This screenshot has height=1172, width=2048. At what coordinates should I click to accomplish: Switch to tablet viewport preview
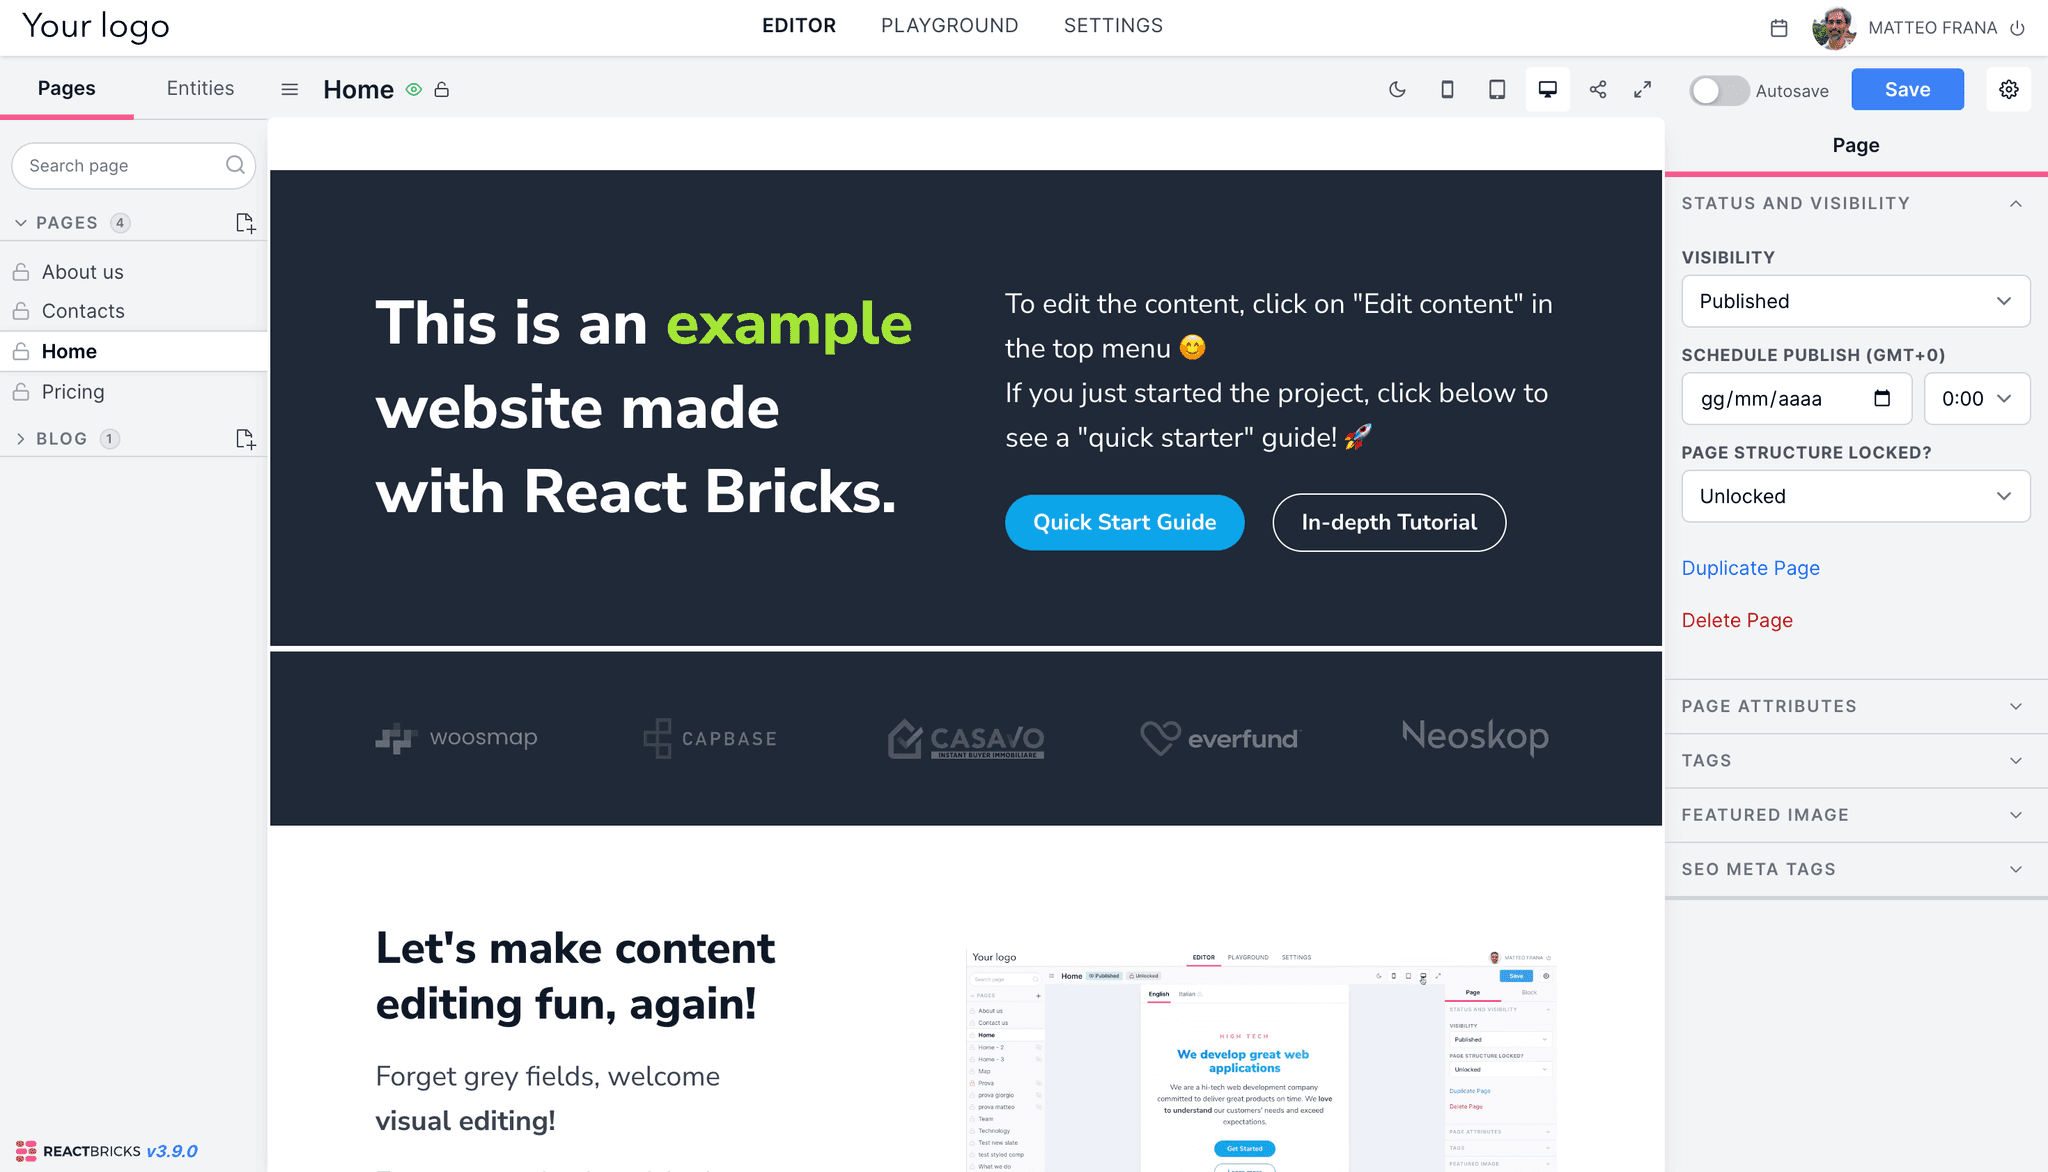(1495, 89)
